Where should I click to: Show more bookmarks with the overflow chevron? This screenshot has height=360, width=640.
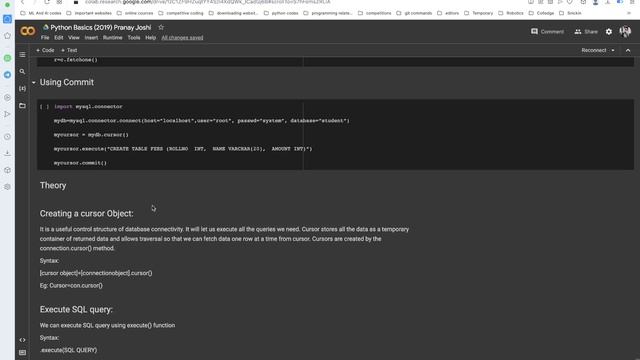(629, 13)
